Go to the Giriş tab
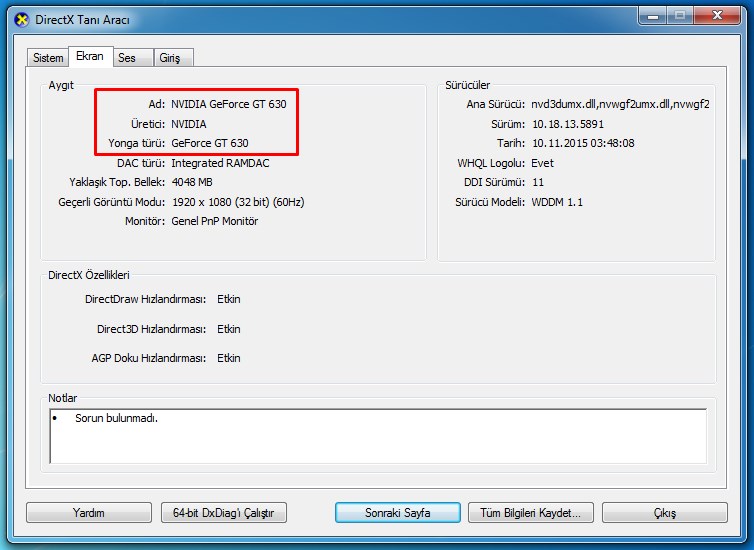The width and height of the screenshot is (754, 550). pyautogui.click(x=170, y=59)
